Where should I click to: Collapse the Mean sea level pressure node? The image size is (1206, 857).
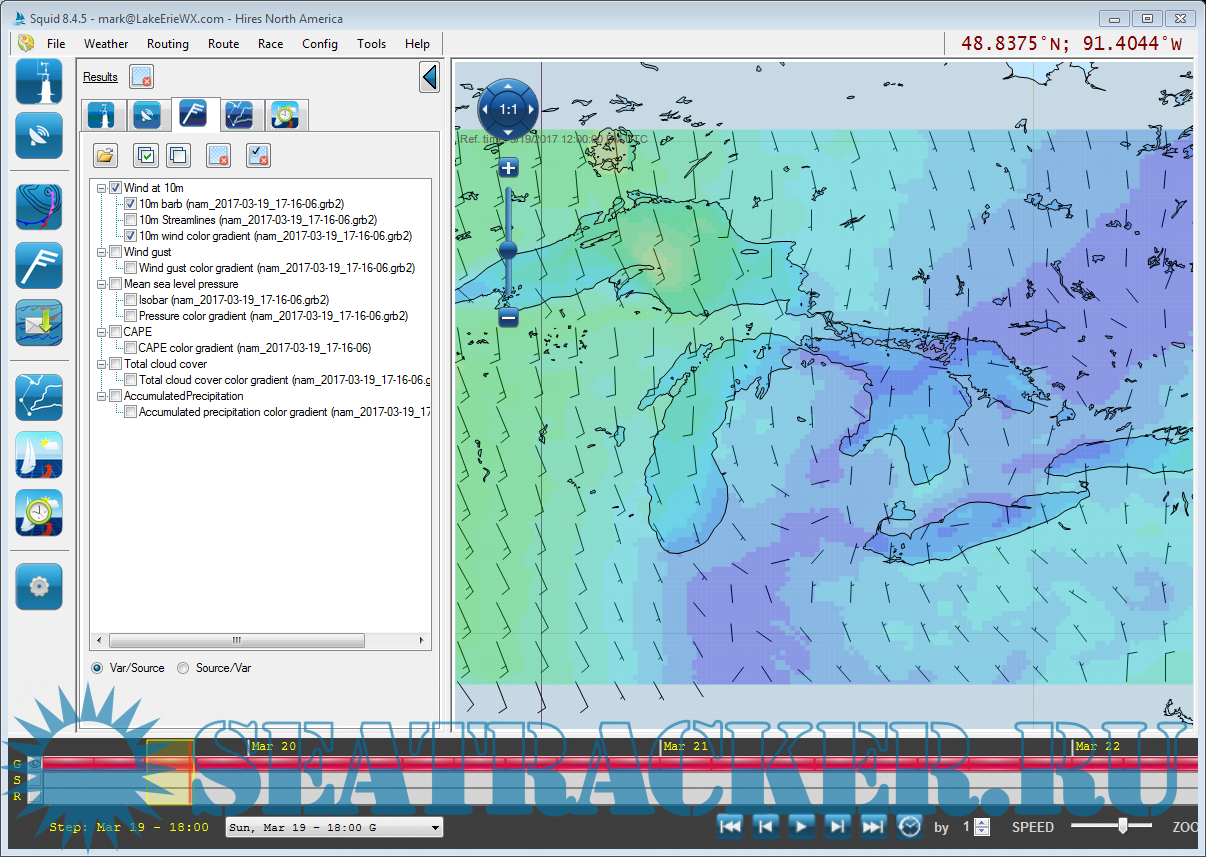pyautogui.click(x=101, y=284)
